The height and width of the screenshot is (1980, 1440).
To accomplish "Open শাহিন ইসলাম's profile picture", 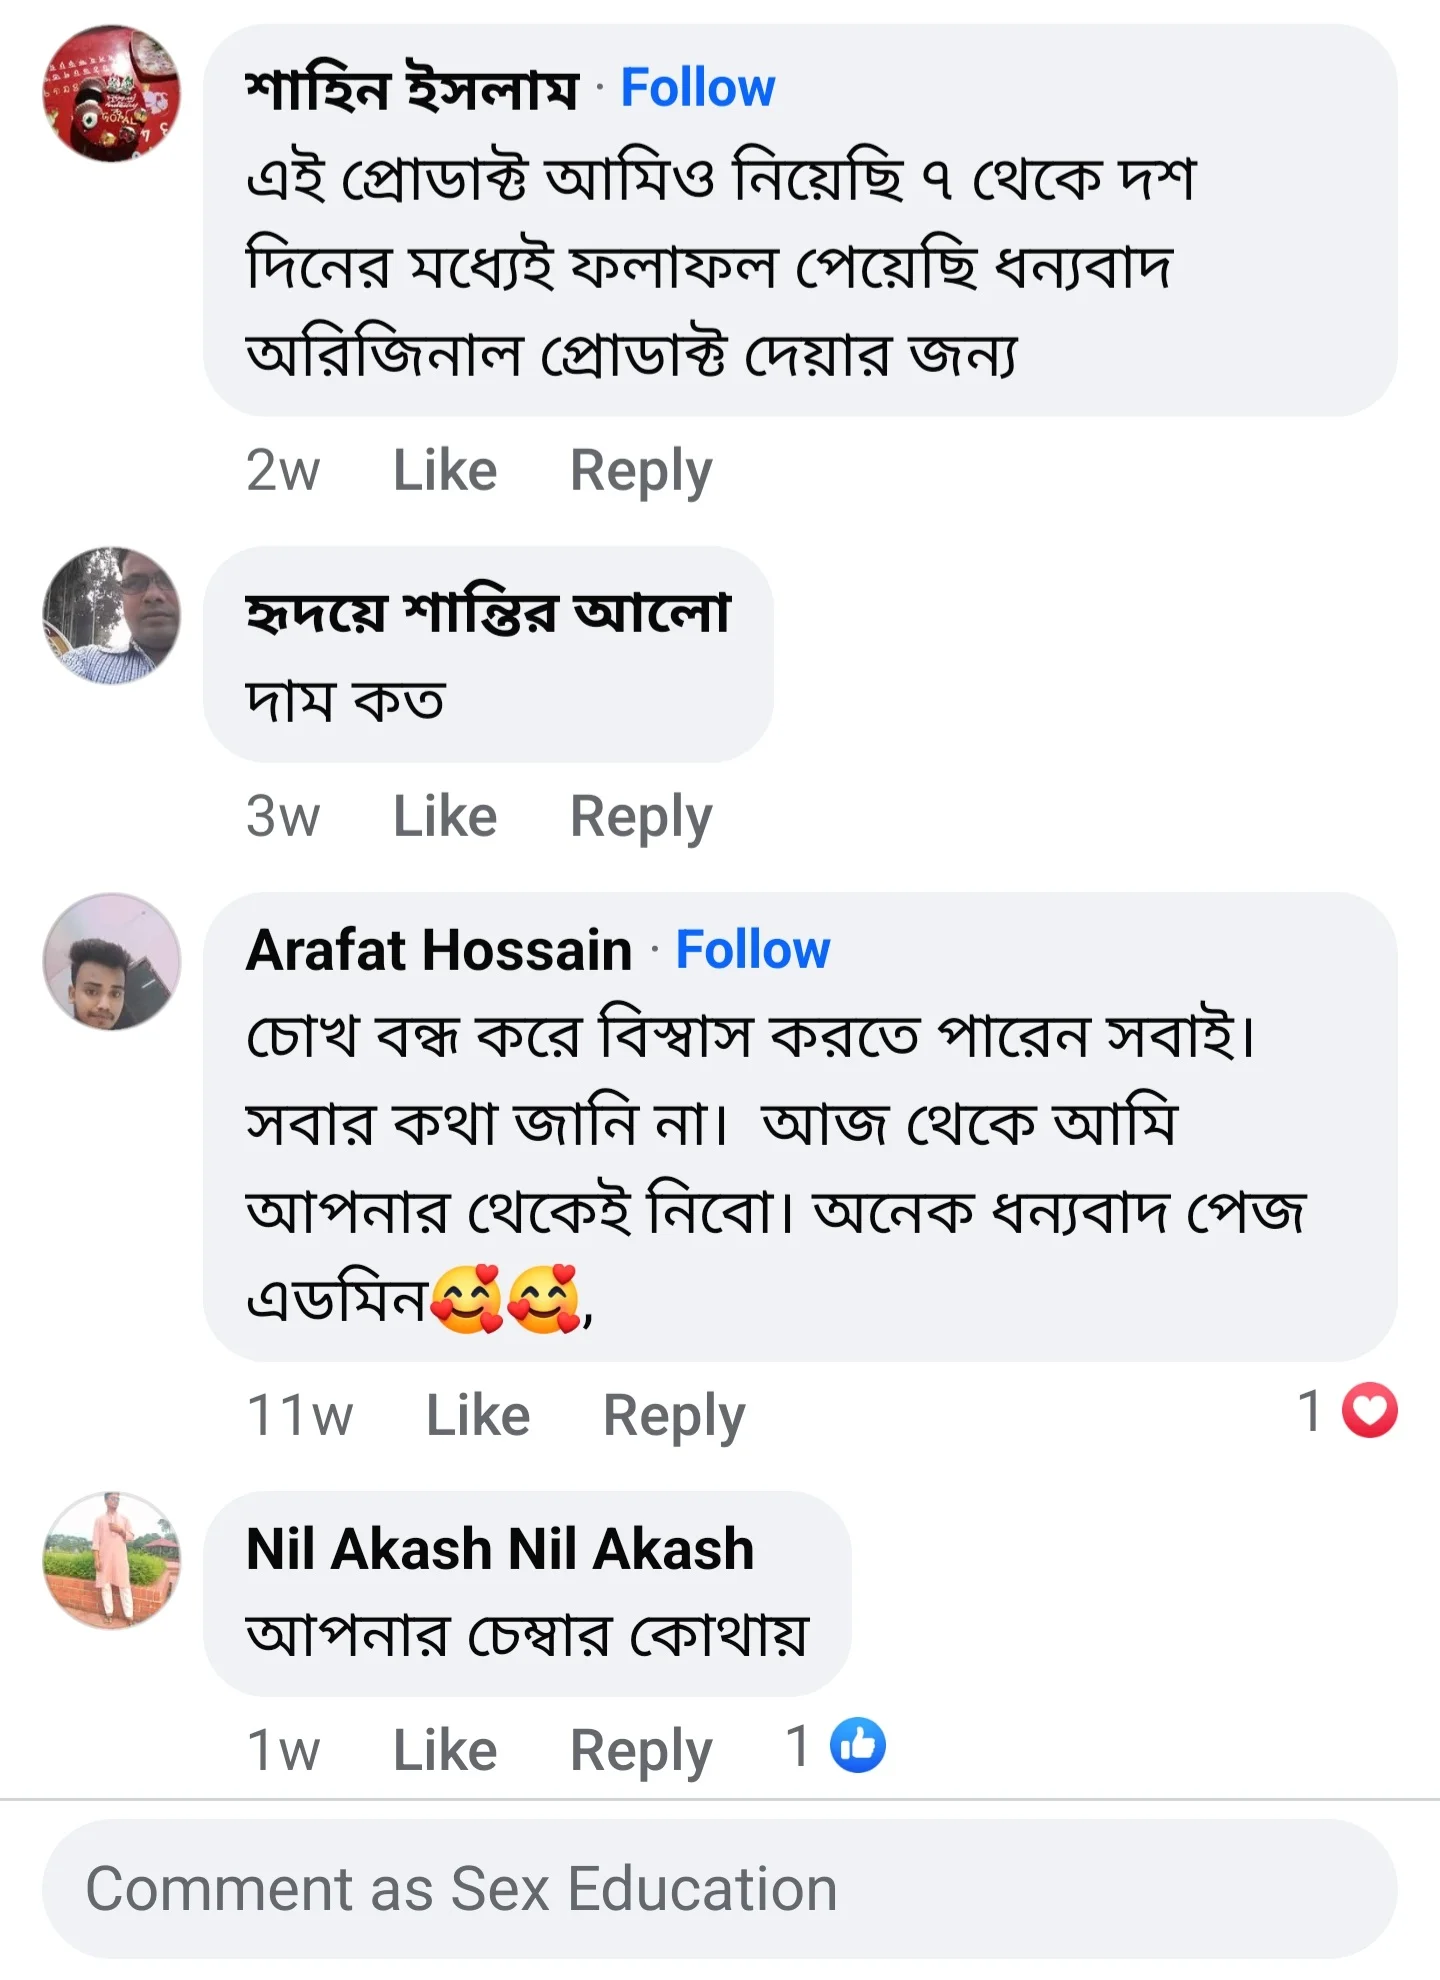I will pos(112,94).
